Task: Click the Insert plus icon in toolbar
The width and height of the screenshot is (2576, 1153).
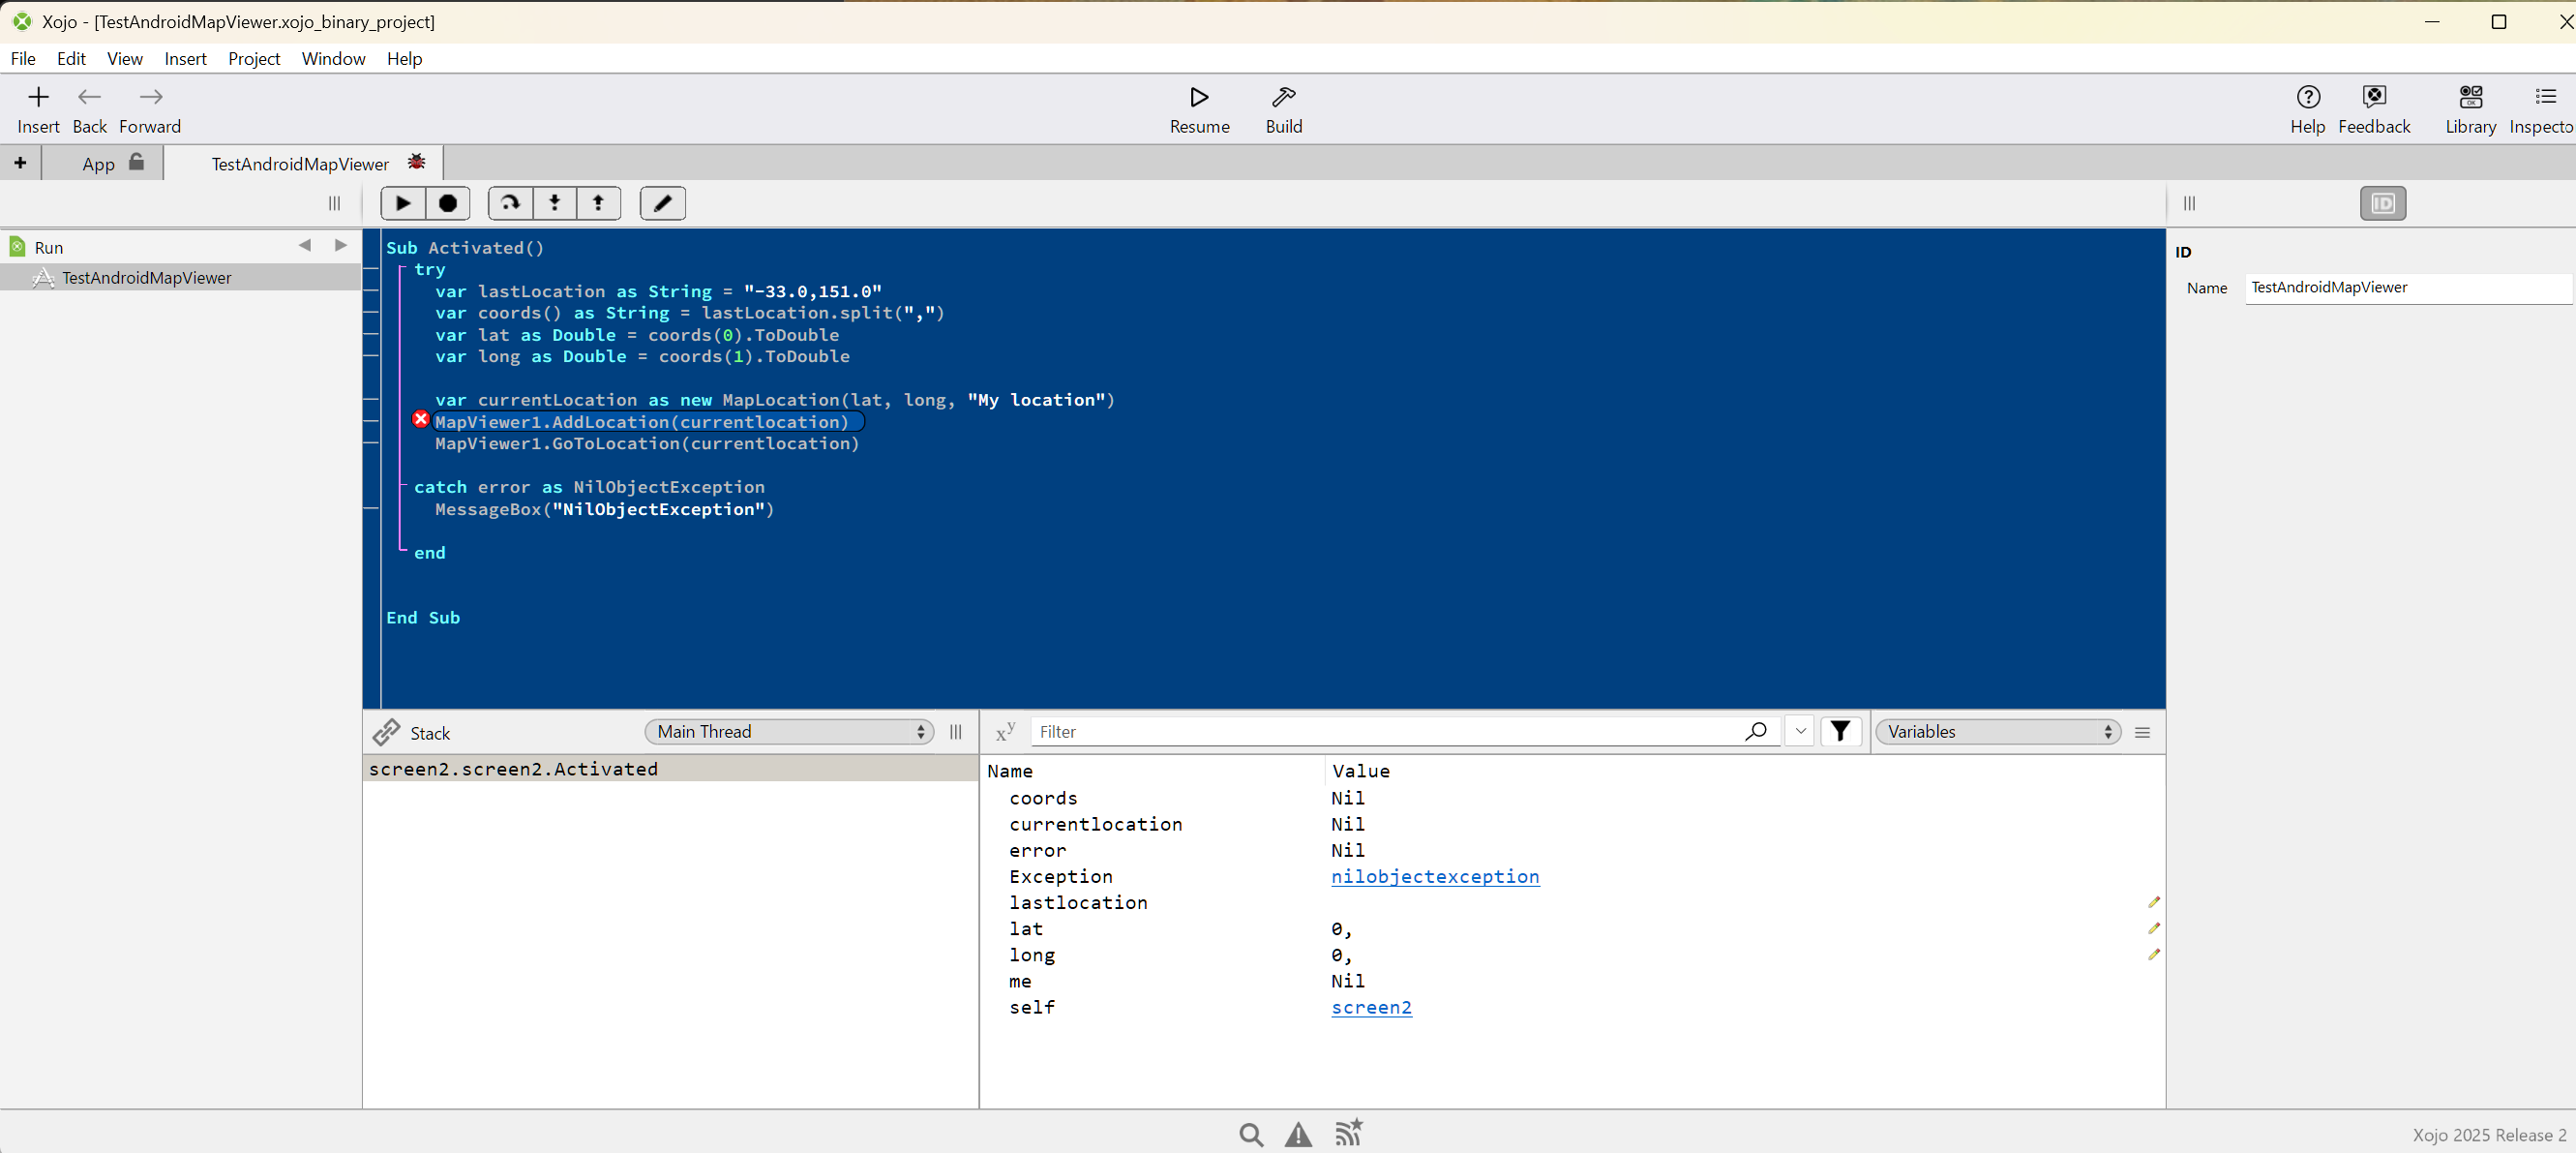Action: 38,97
